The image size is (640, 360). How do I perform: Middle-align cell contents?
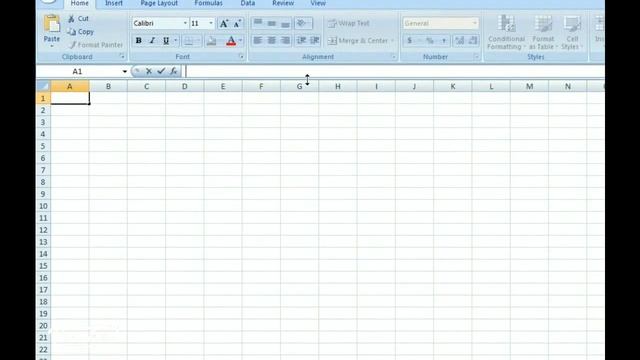(271, 23)
